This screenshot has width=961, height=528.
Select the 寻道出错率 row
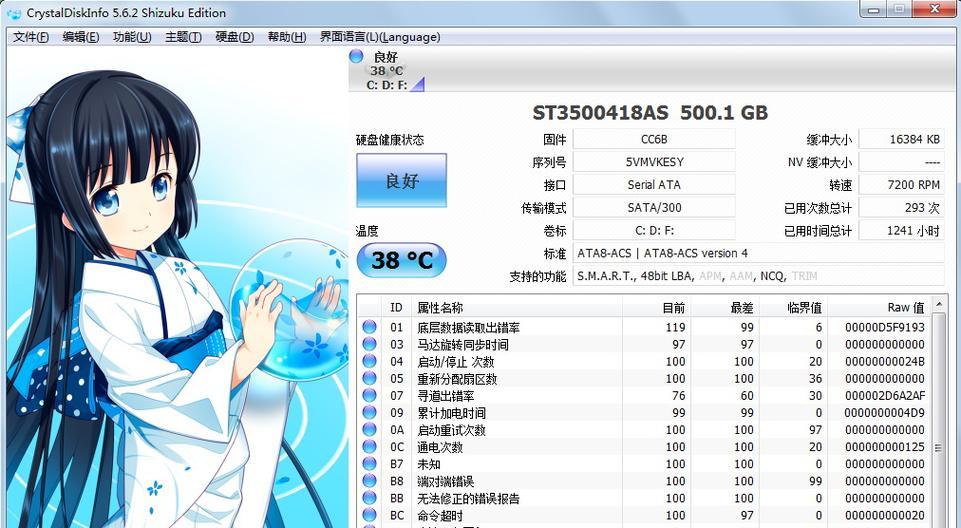644,396
